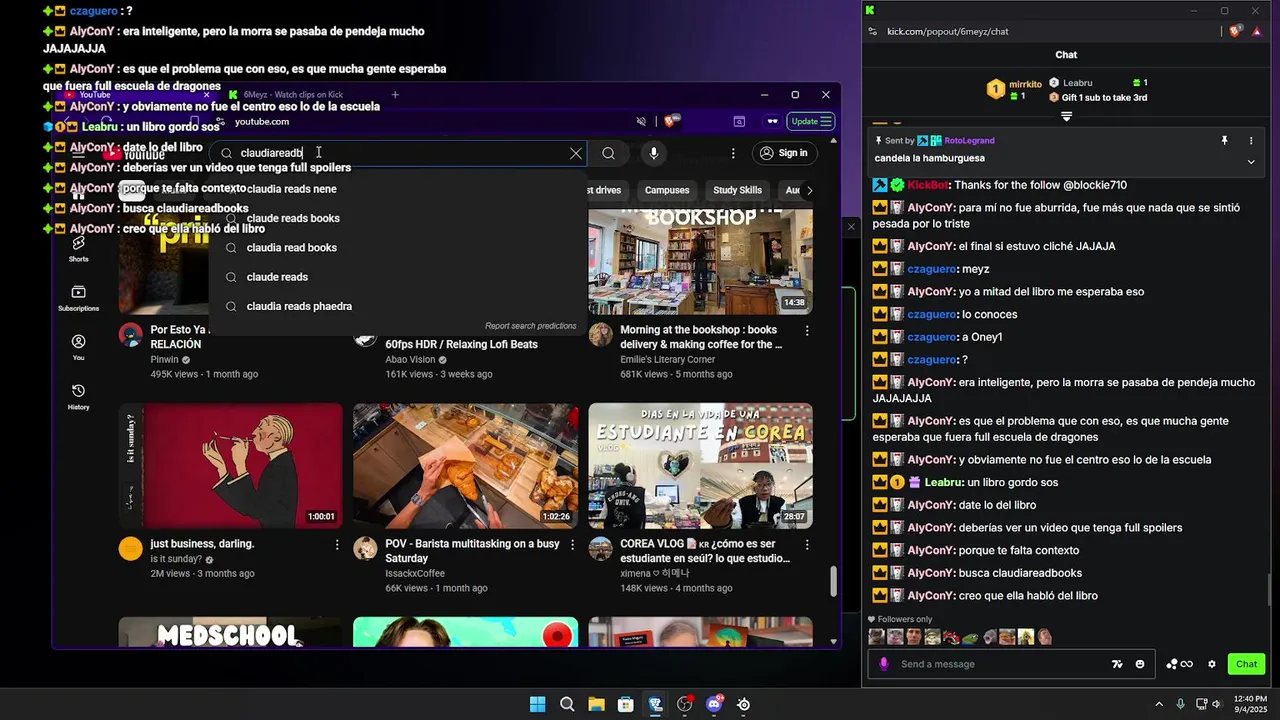
Task: Choose suggestion 'claude reads books'
Action: click(397, 218)
